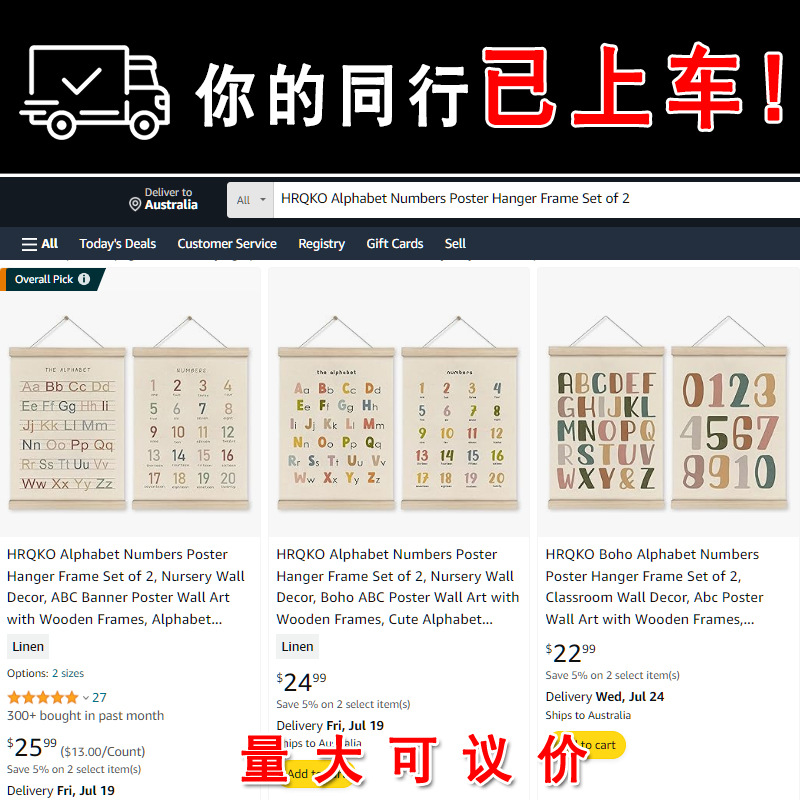Click the 2 sizes options link
Image resolution: width=800 pixels, height=800 pixels.
click(x=68, y=673)
